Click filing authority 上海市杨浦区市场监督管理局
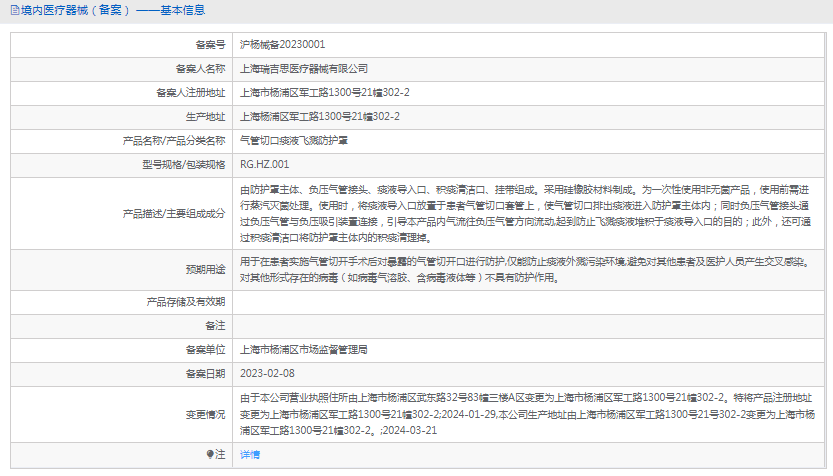The width and height of the screenshot is (833, 476). (303, 350)
